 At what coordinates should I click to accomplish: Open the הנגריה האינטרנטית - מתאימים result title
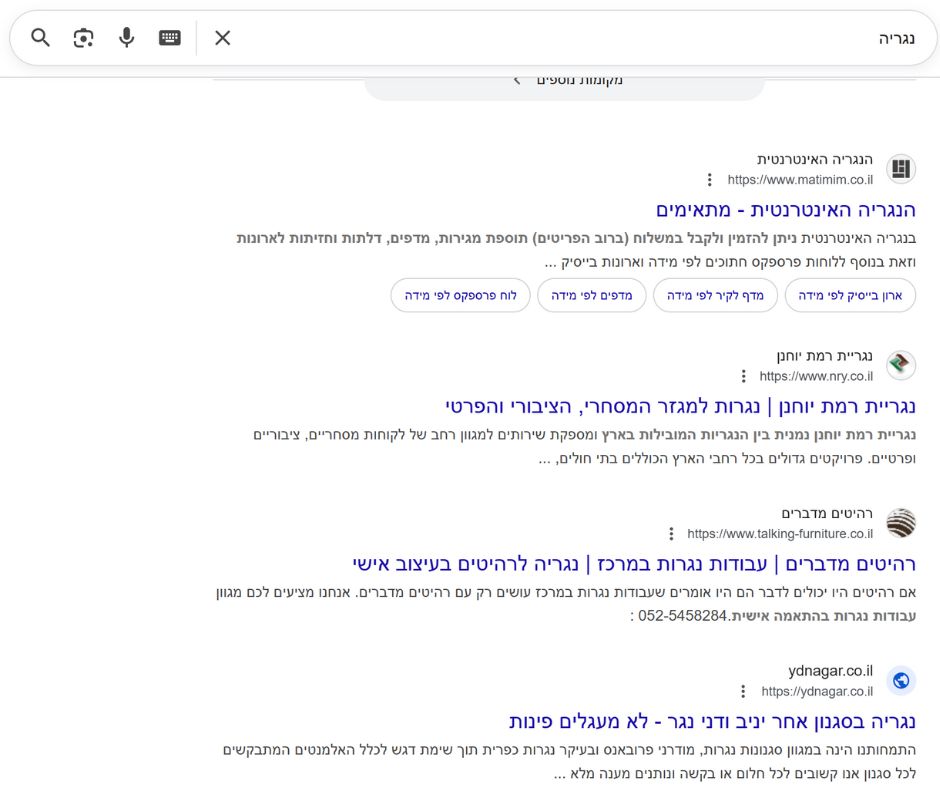click(x=785, y=210)
